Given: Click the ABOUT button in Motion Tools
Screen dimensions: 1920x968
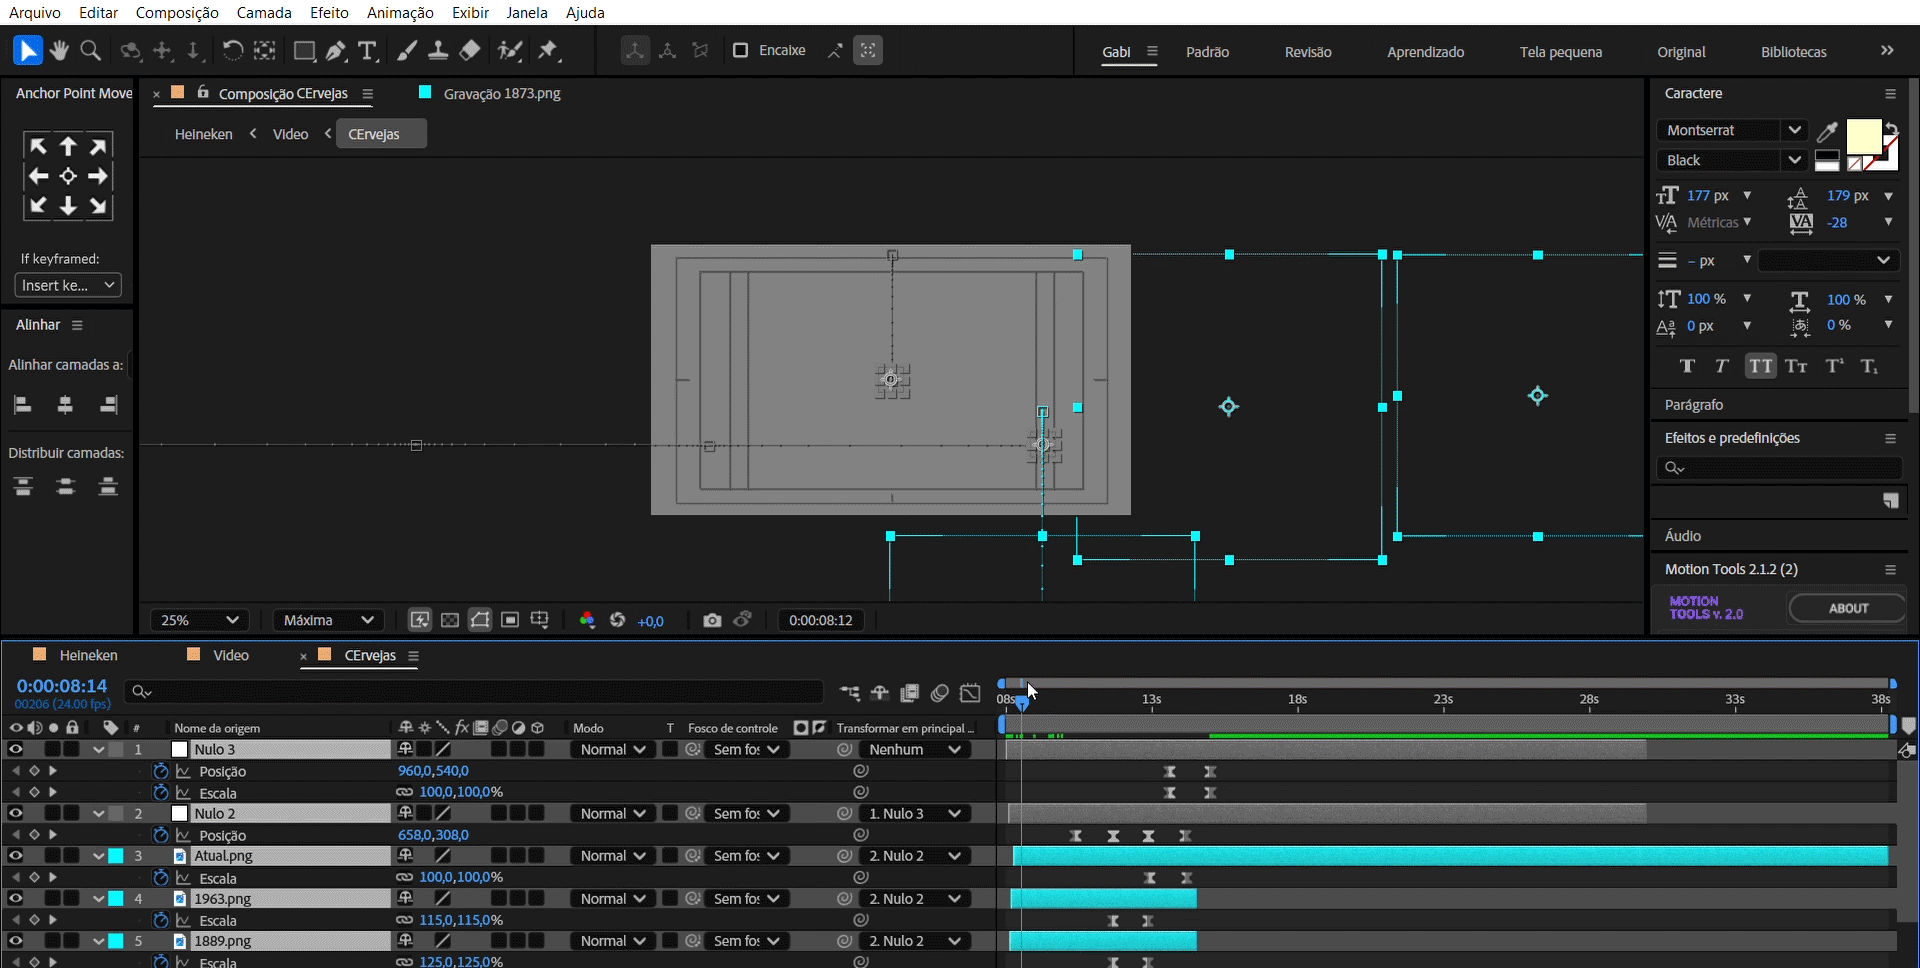Looking at the screenshot, I should [1847, 608].
